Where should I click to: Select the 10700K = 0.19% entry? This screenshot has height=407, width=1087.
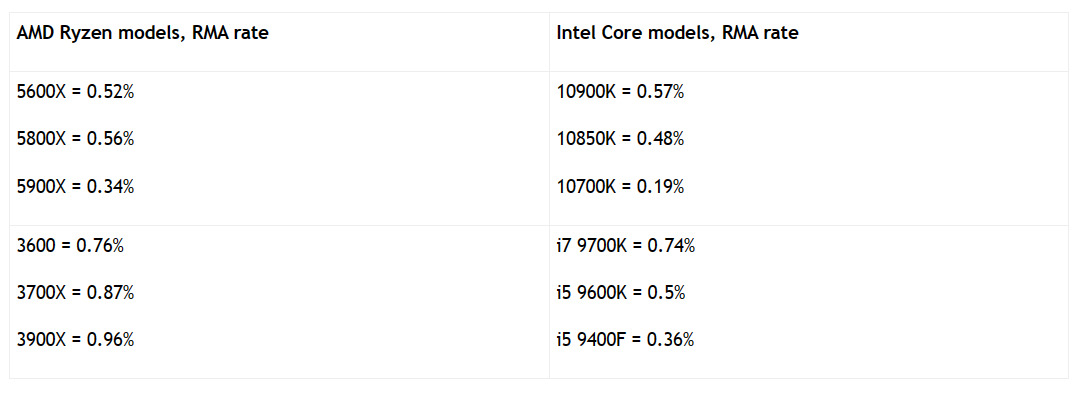tap(620, 187)
